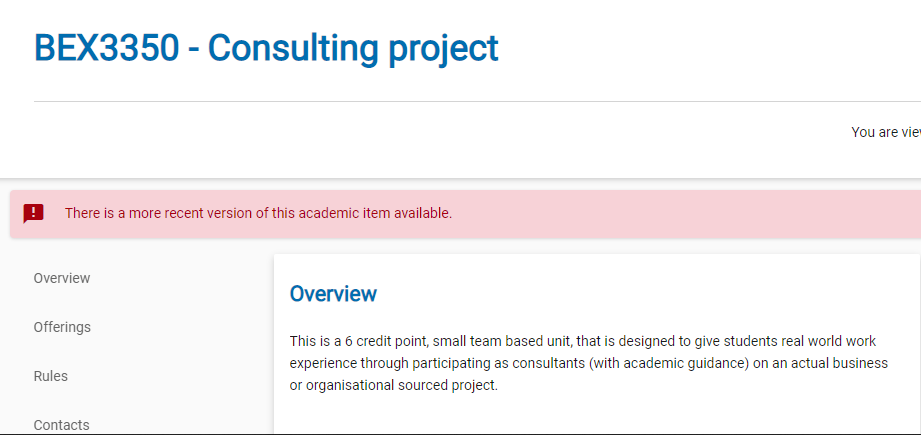Click the pink alert banner background
The image size is (921, 435).
click(x=675, y=214)
